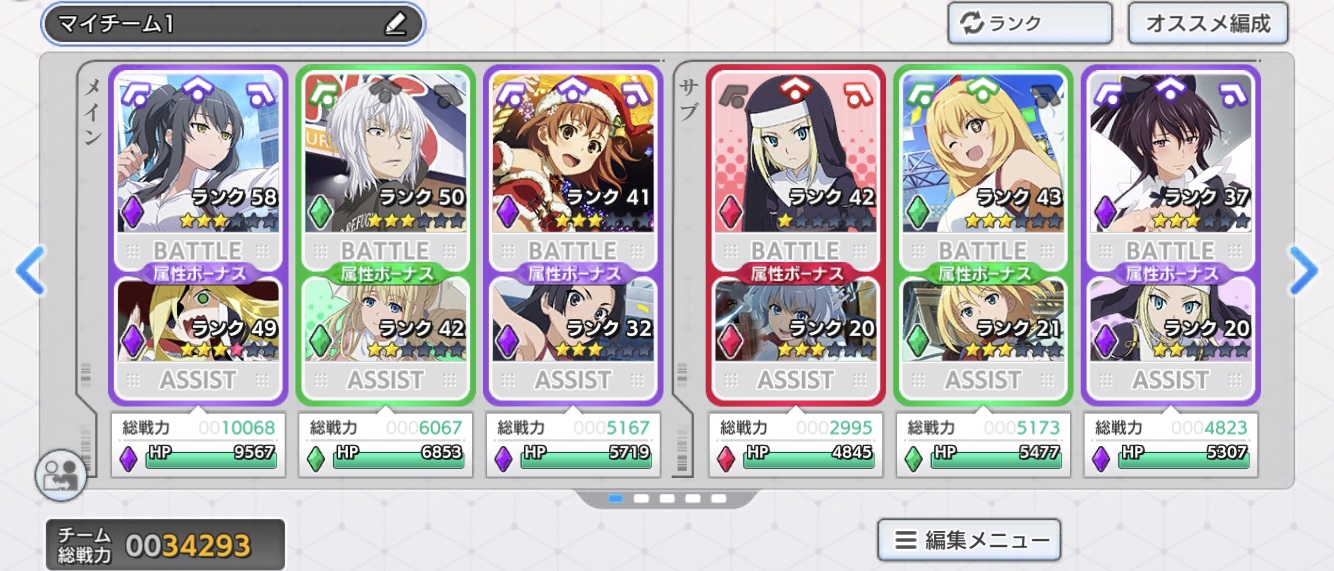Tap the pencil icon to rename マイチーム1

[x=395, y=24]
